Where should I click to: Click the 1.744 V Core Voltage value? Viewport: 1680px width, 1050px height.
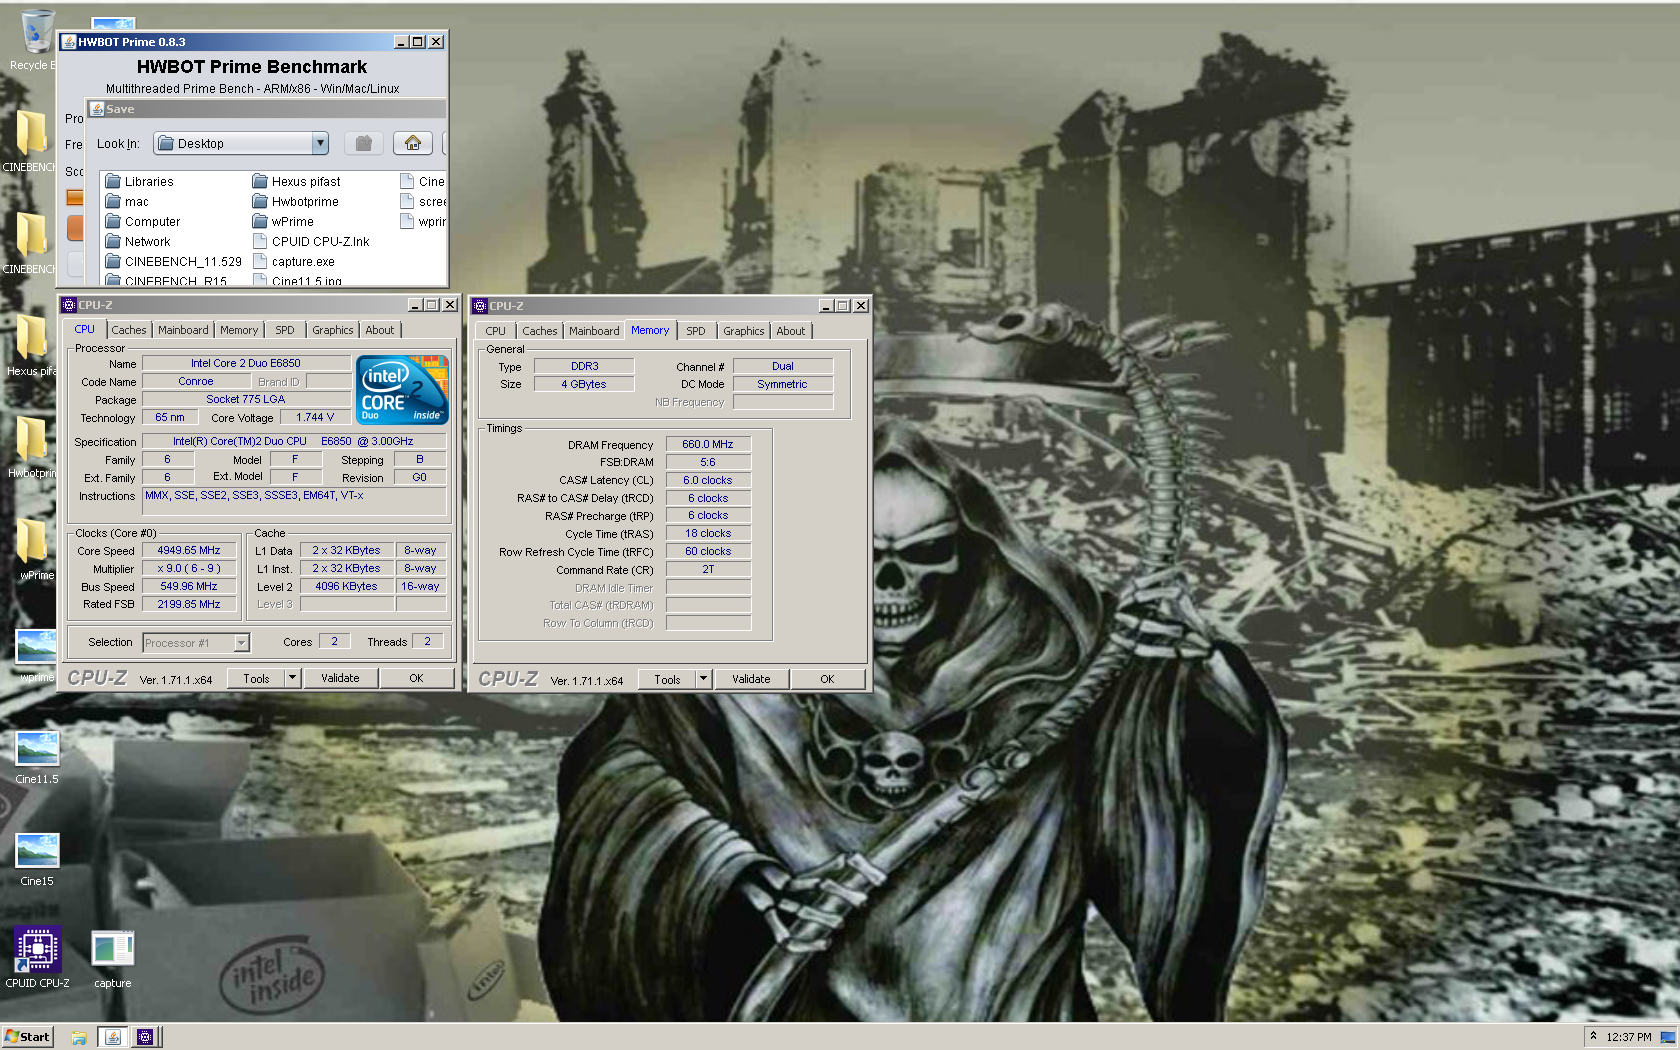(315, 417)
